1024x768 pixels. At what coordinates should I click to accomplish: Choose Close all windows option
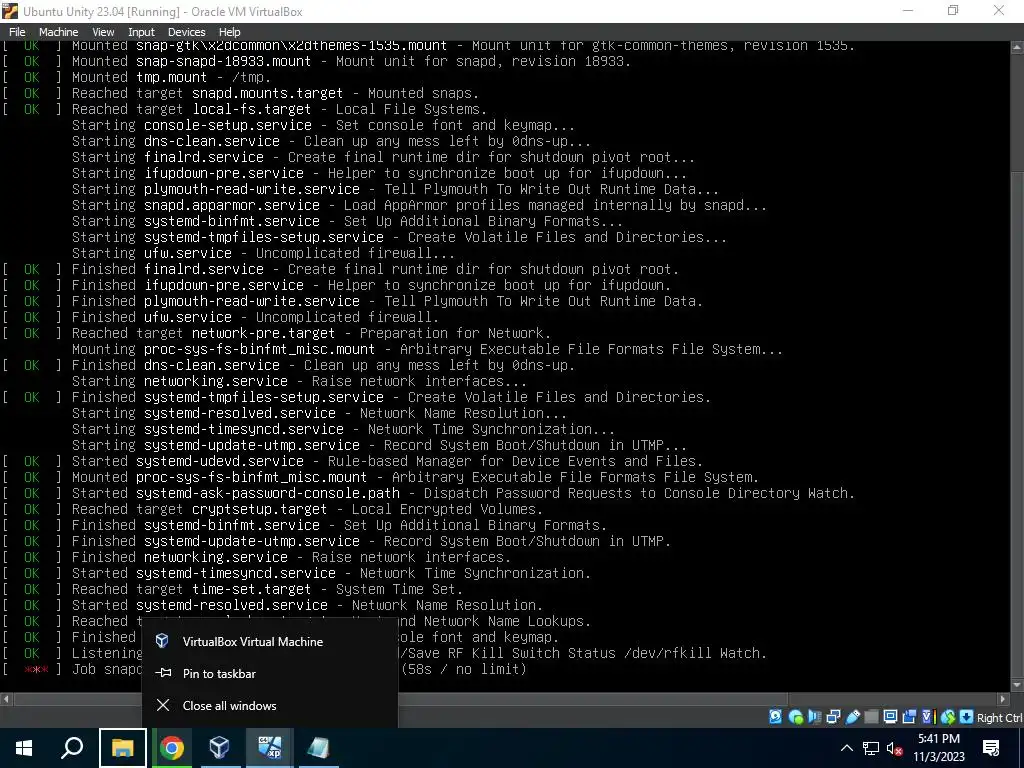click(270, 705)
